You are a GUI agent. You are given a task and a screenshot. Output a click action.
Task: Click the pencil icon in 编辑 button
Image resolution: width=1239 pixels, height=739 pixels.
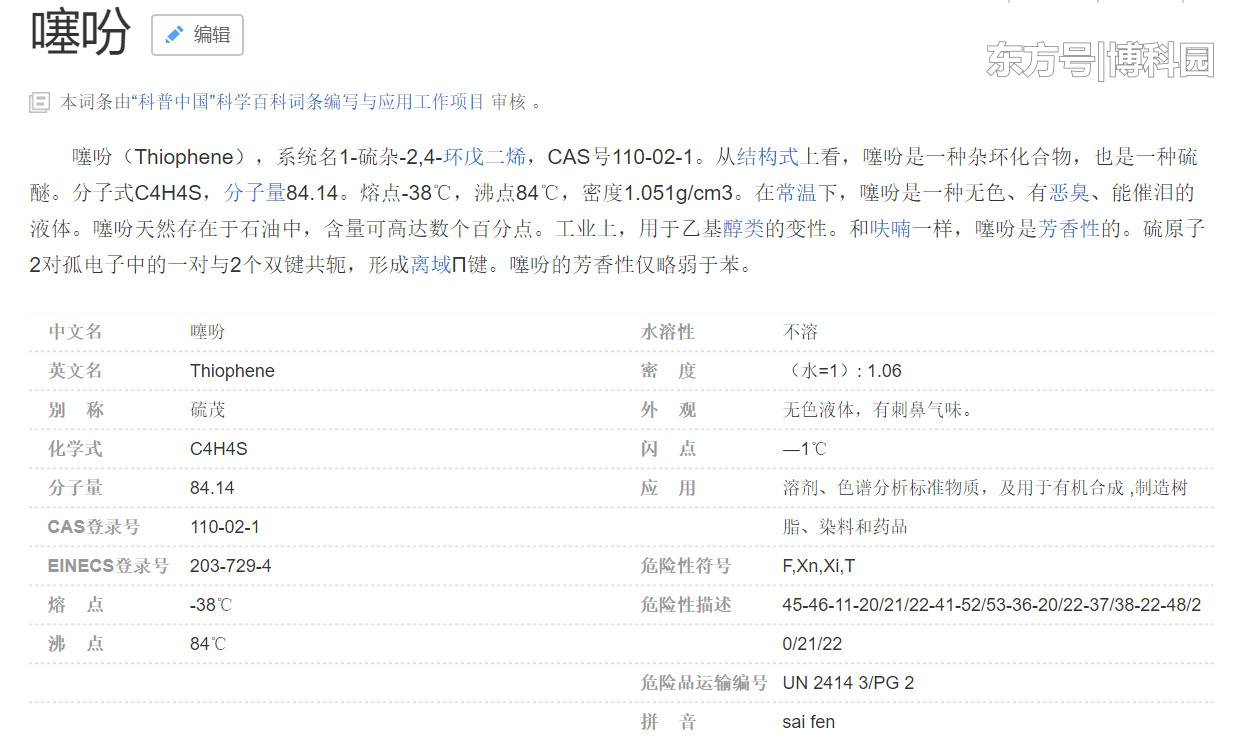pos(174,35)
